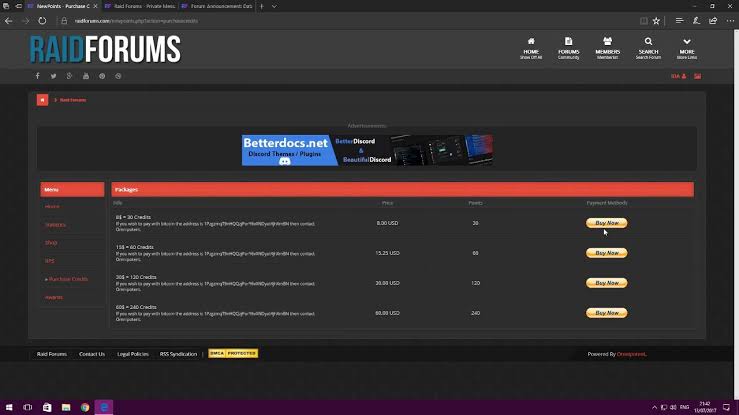The height and width of the screenshot is (415, 739).
Task: Open FORUMS Community navigation item
Action: pyautogui.click(x=568, y=48)
